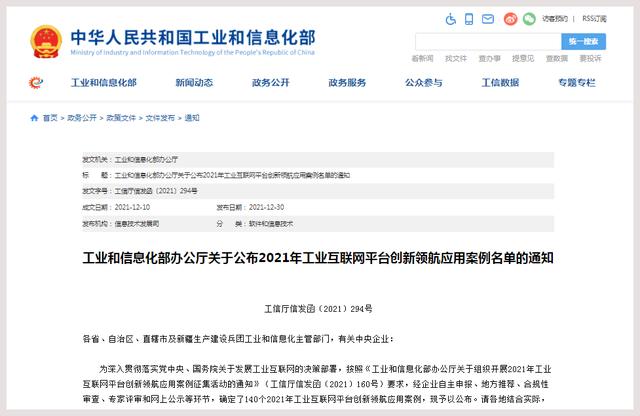This screenshot has width=640, height=416.
Task: Open 专题专栏 nav menu
Action: [x=577, y=83]
